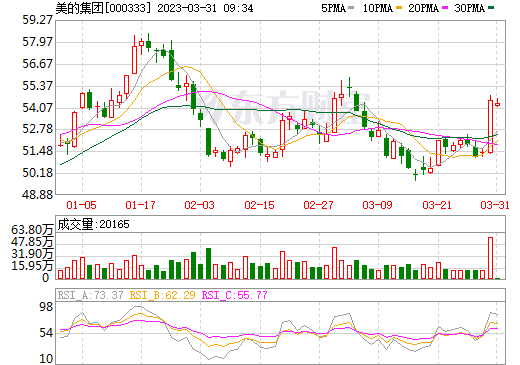
Task: Click the 98 value on RSI axis
Action: click(x=46, y=307)
